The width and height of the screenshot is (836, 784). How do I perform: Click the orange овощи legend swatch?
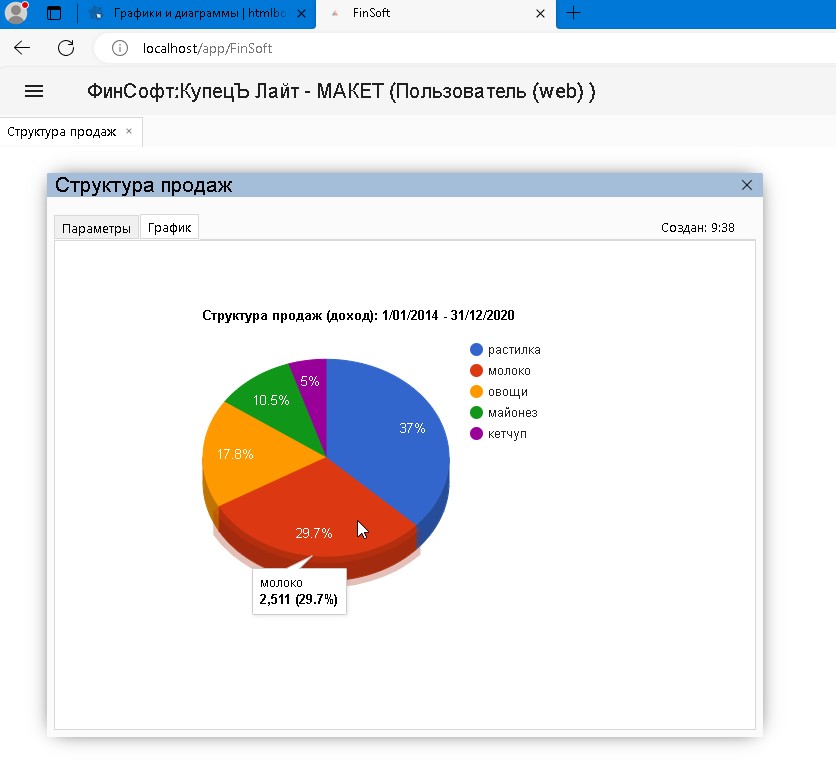click(x=477, y=392)
